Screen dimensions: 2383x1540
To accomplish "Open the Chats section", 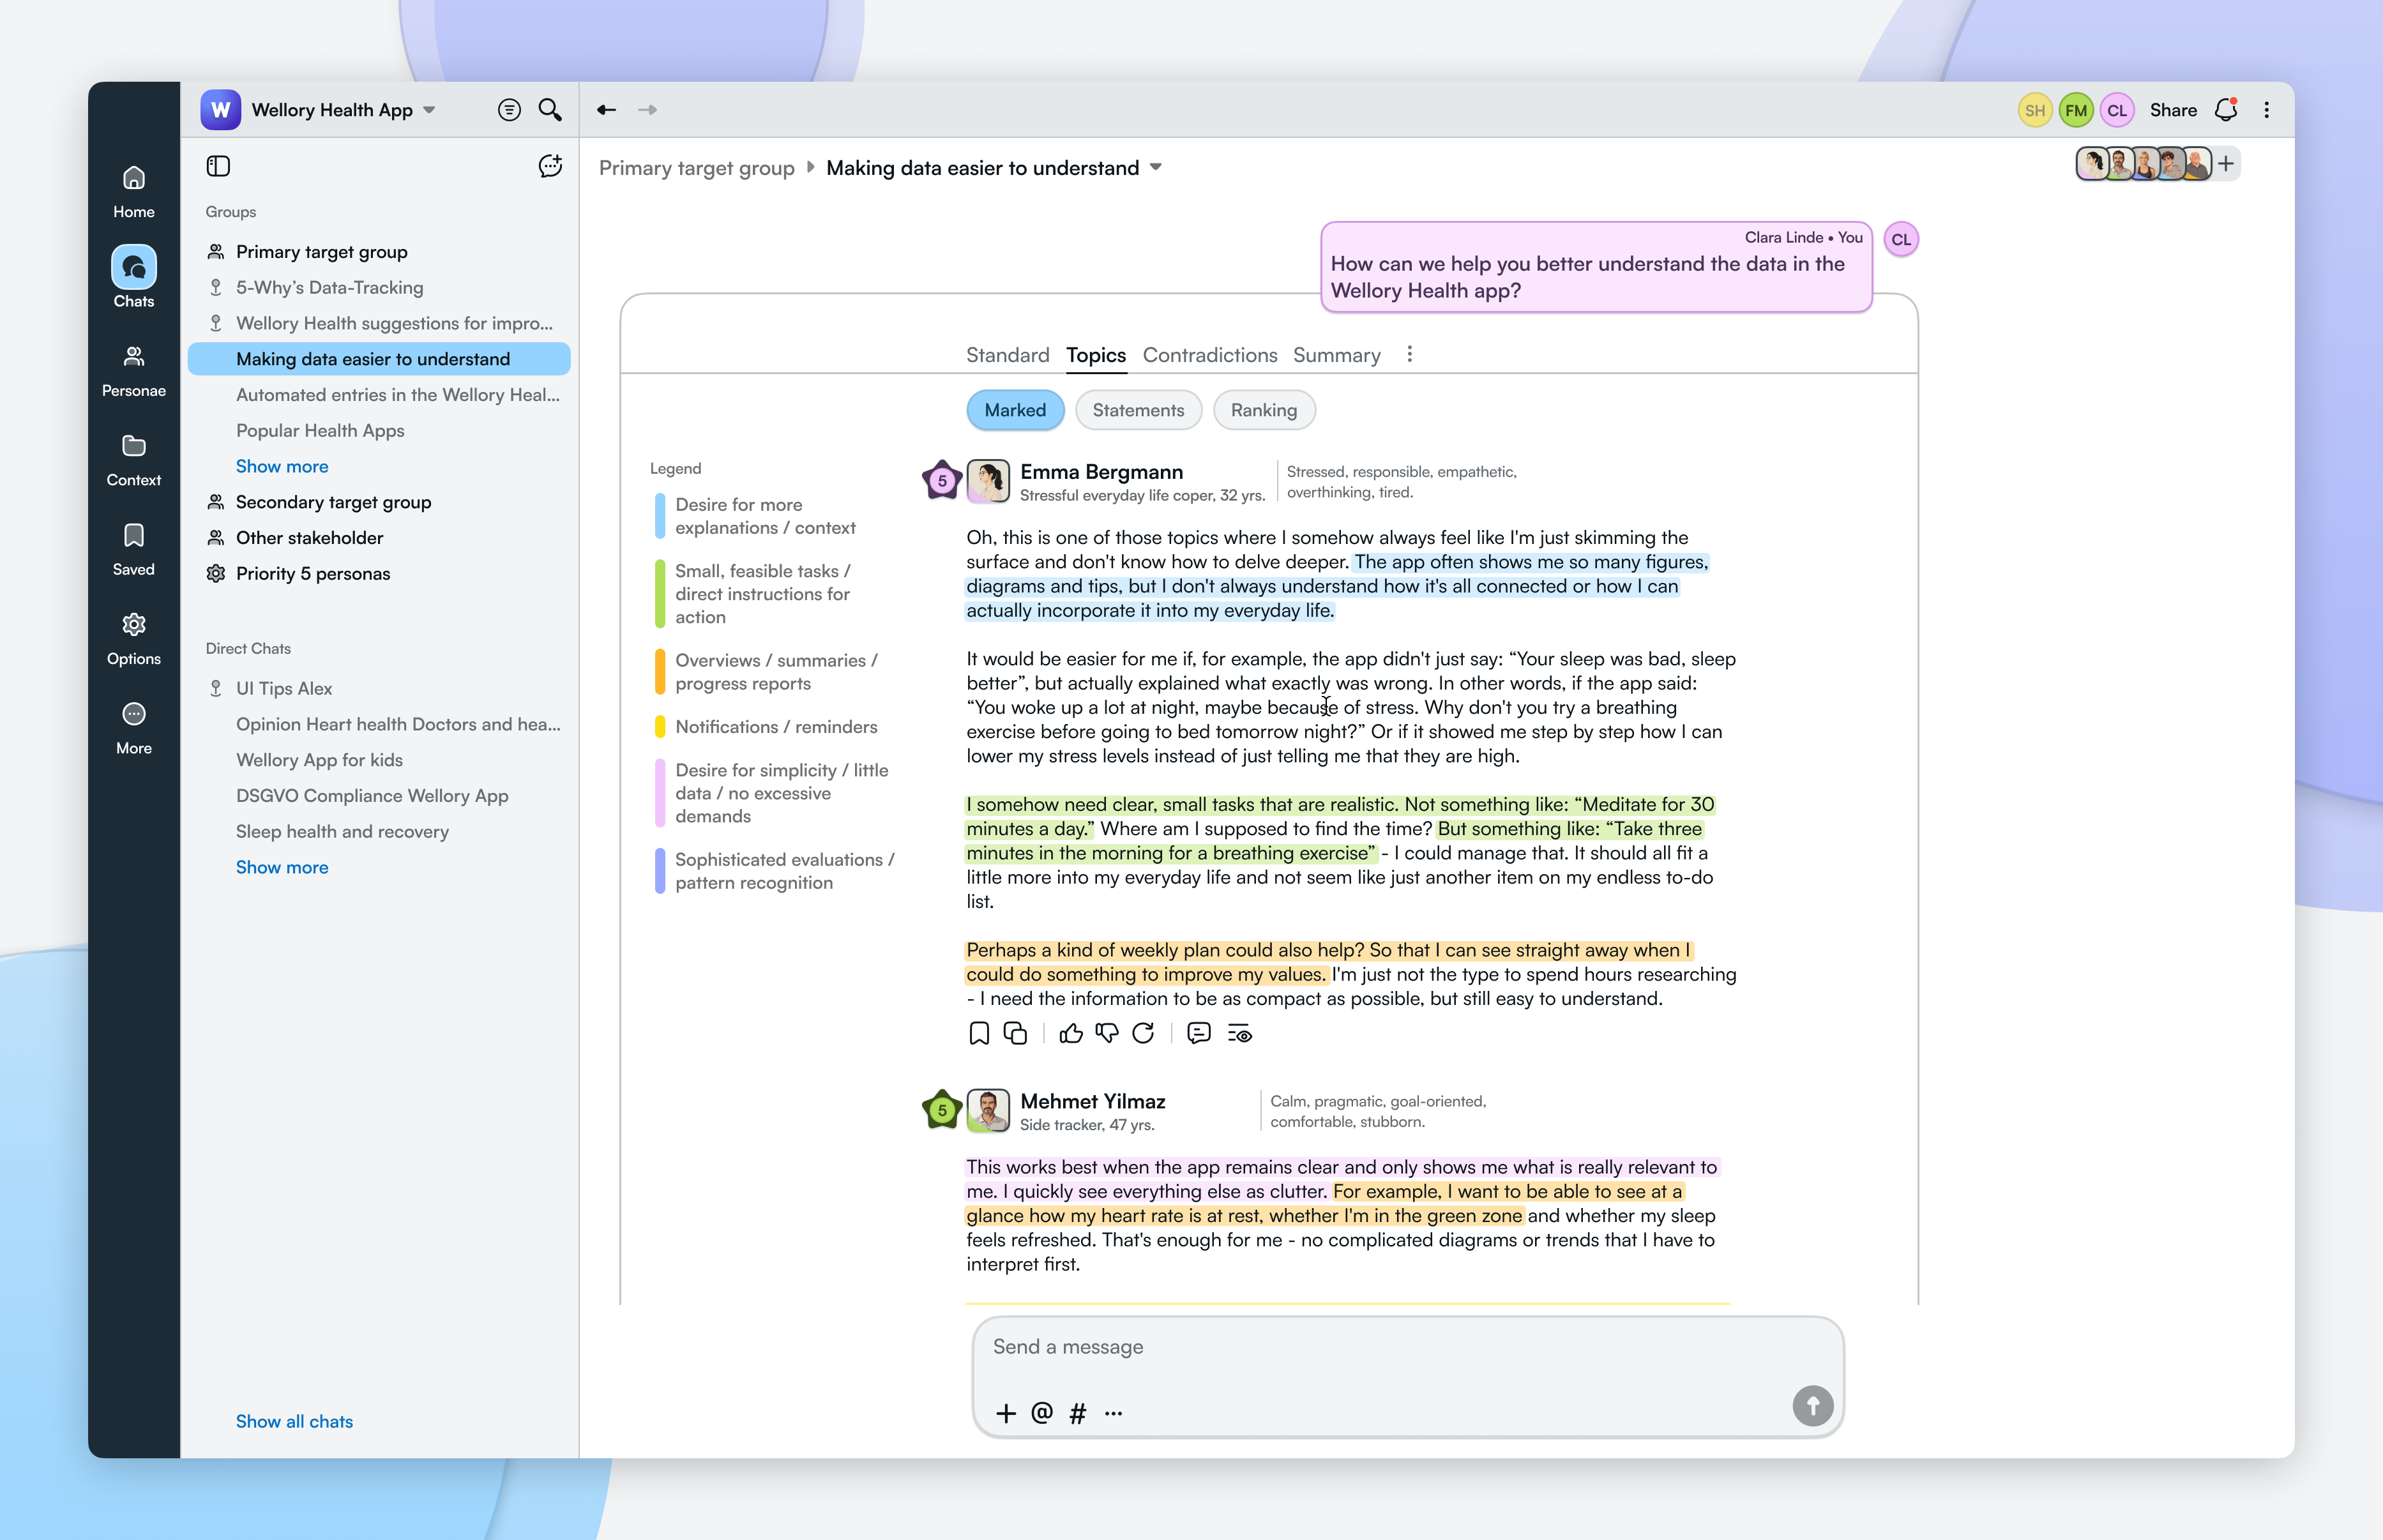I will pos(133,277).
